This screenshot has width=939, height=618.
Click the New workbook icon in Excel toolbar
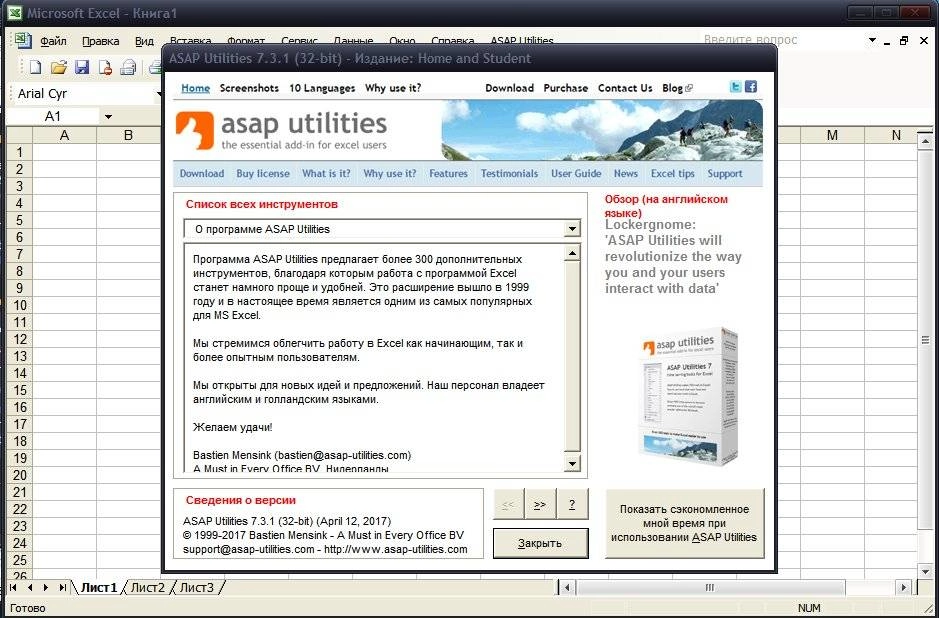[x=35, y=67]
